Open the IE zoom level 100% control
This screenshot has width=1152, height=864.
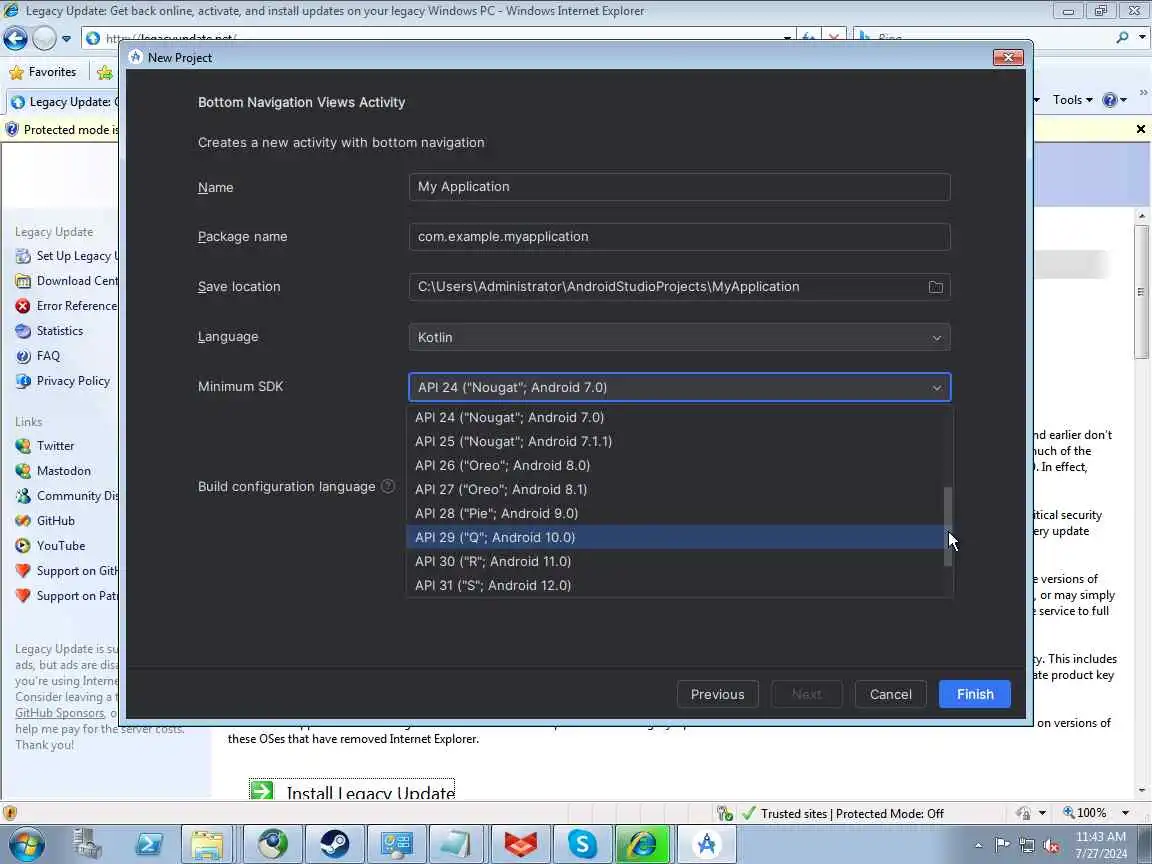1095,813
